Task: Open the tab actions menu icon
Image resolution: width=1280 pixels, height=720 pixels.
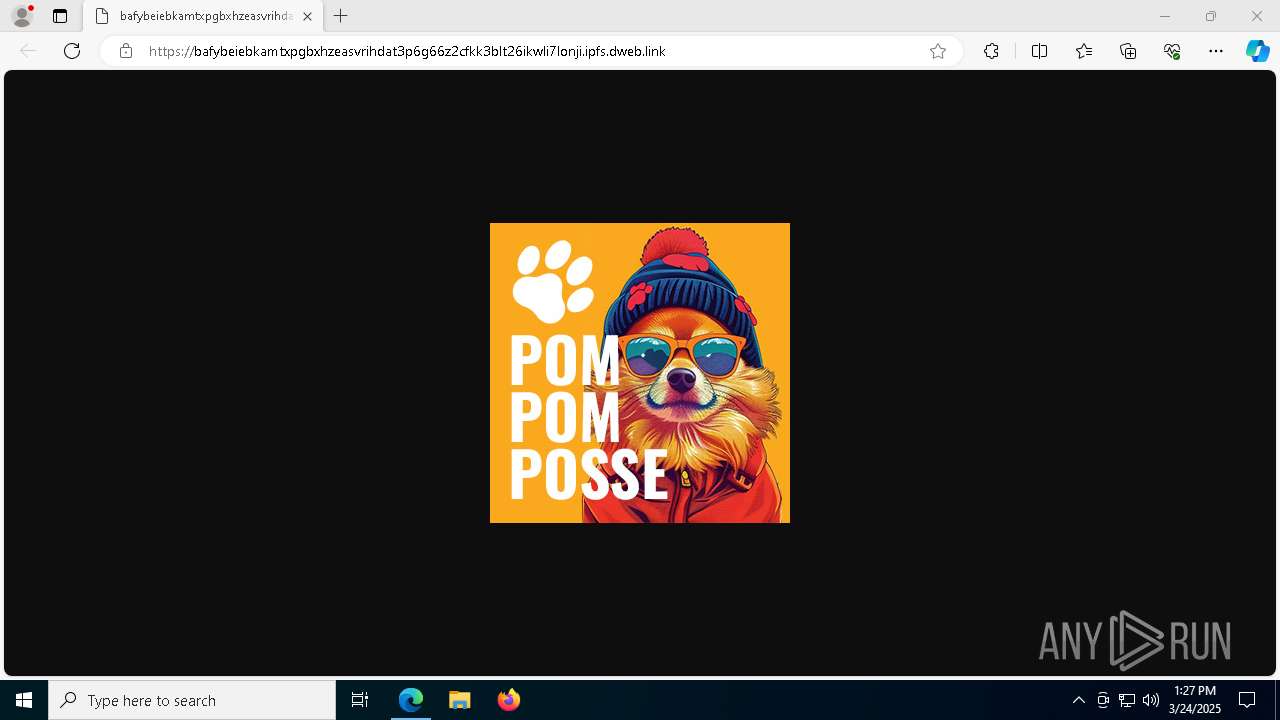Action: tap(60, 16)
